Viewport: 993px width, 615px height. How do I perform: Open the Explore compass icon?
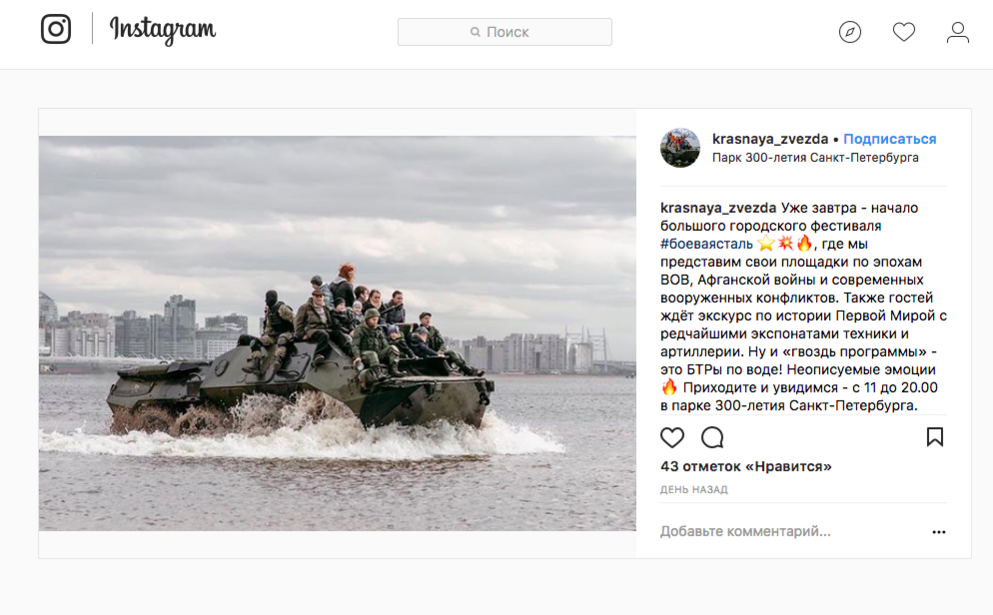850,32
